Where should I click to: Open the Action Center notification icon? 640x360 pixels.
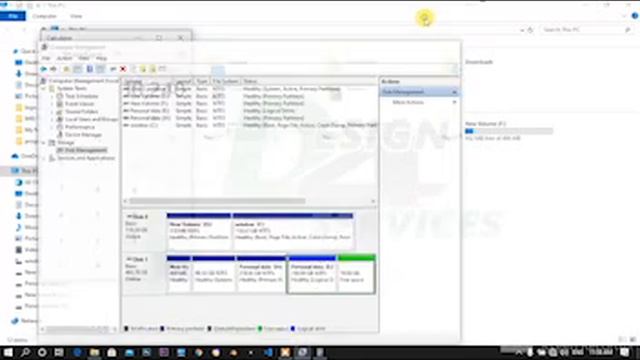pyautogui.click(x=624, y=352)
